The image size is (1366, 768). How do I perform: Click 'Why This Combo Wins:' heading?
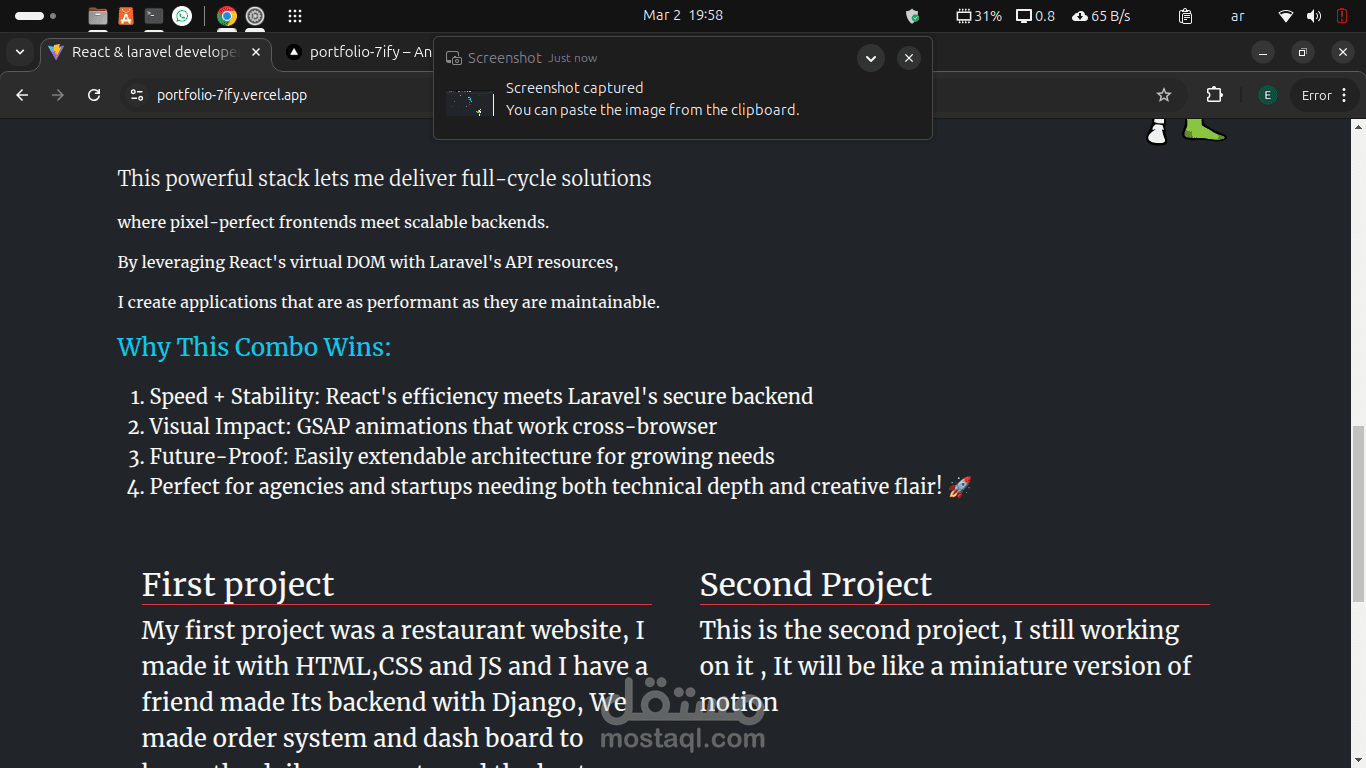254,347
